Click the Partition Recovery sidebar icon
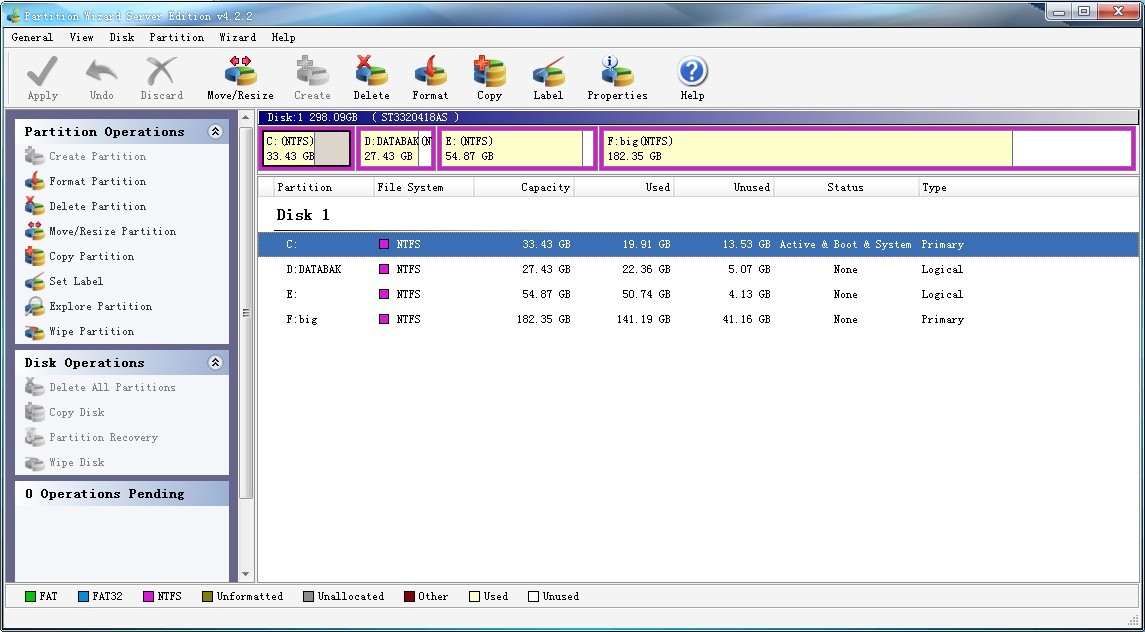 (34, 437)
